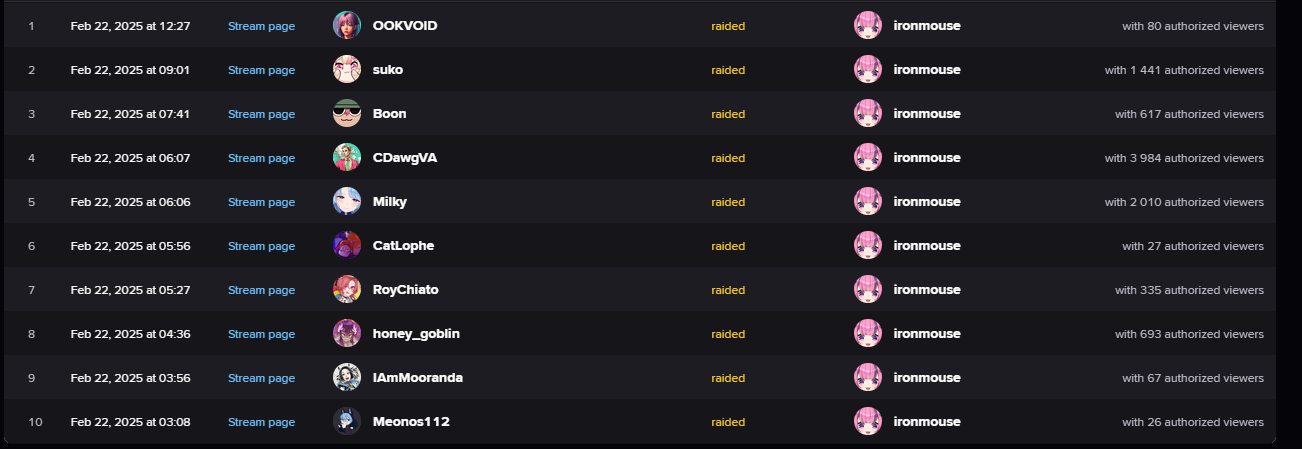
Task: Click CatLophe's channel avatar
Action: tap(346, 246)
